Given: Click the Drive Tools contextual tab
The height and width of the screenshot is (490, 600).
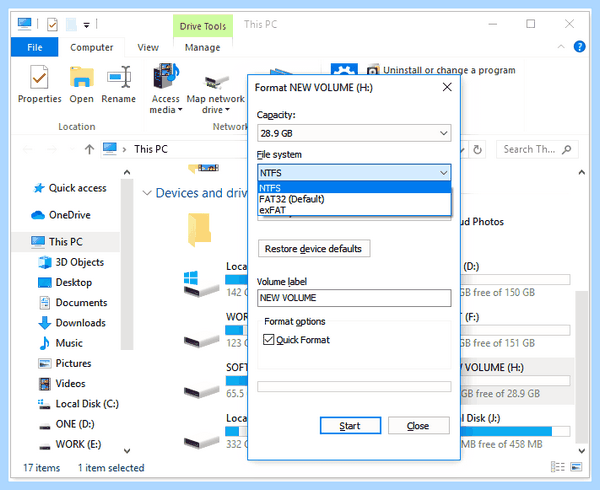Looking at the screenshot, I should [x=203, y=26].
